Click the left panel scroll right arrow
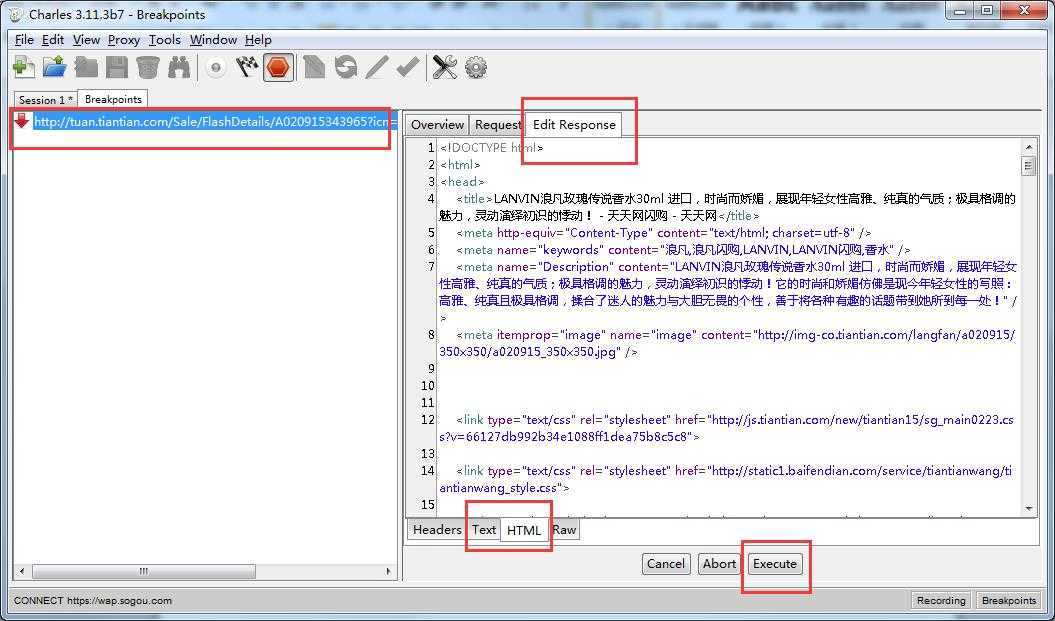This screenshot has width=1055, height=621. (388, 571)
